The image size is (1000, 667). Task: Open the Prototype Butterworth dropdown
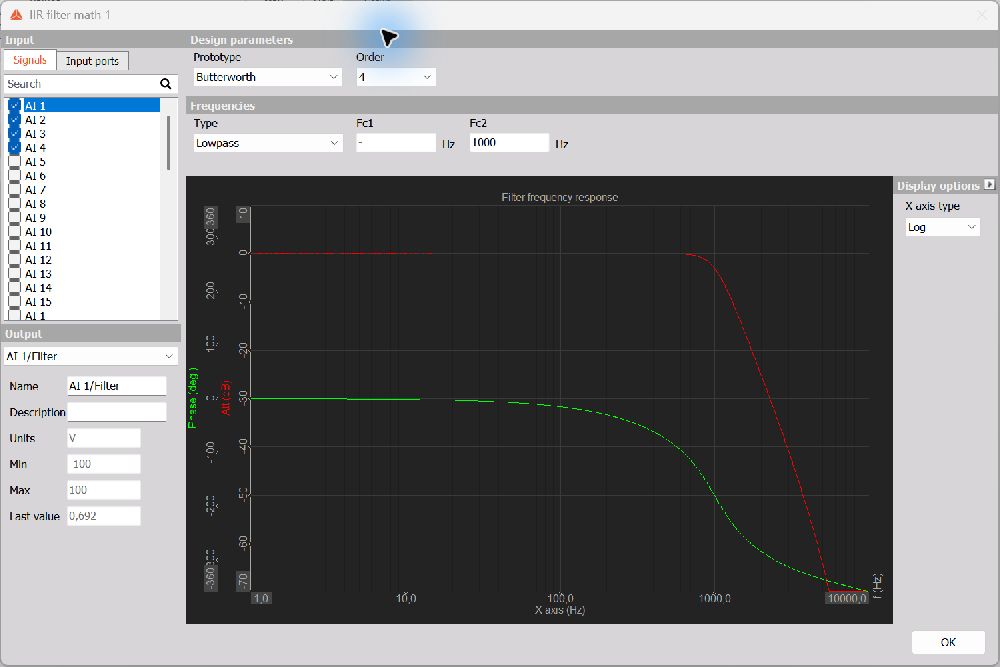268,77
